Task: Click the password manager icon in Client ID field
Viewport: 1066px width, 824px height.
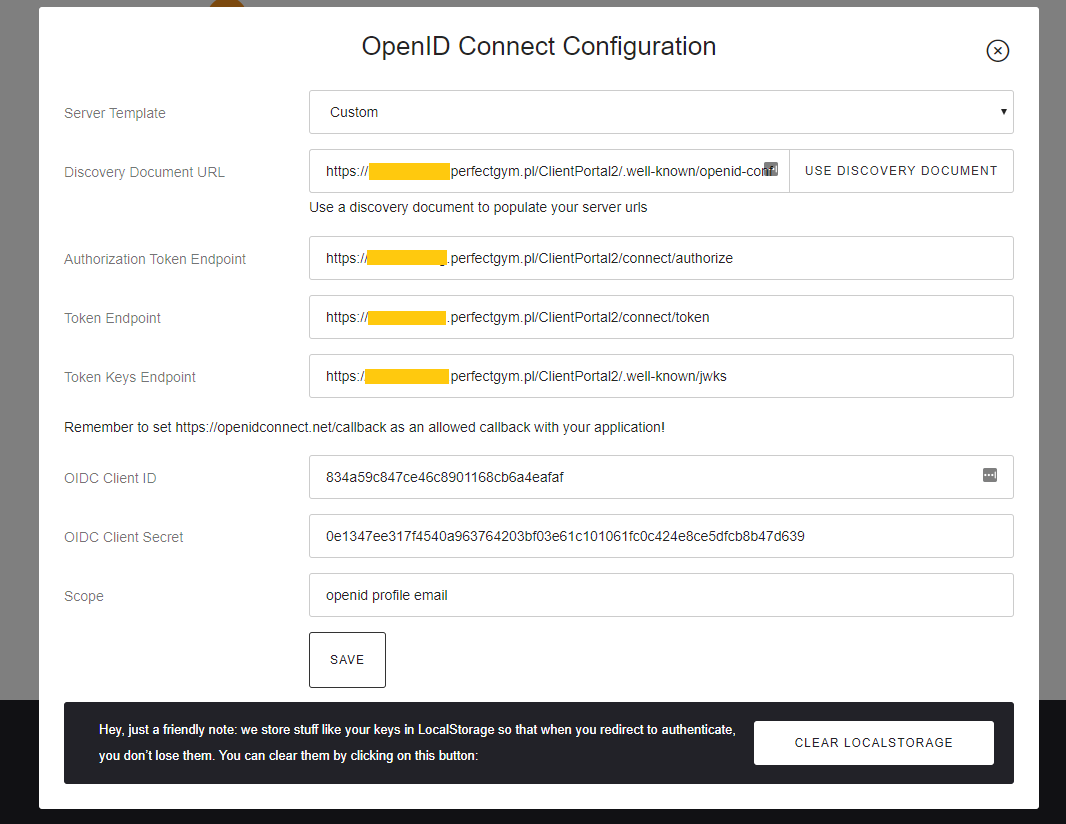Action: pos(989,475)
